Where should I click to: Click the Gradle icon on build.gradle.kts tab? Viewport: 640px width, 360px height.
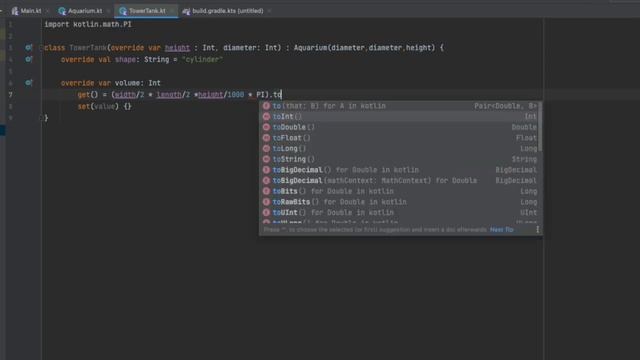tap(187, 11)
